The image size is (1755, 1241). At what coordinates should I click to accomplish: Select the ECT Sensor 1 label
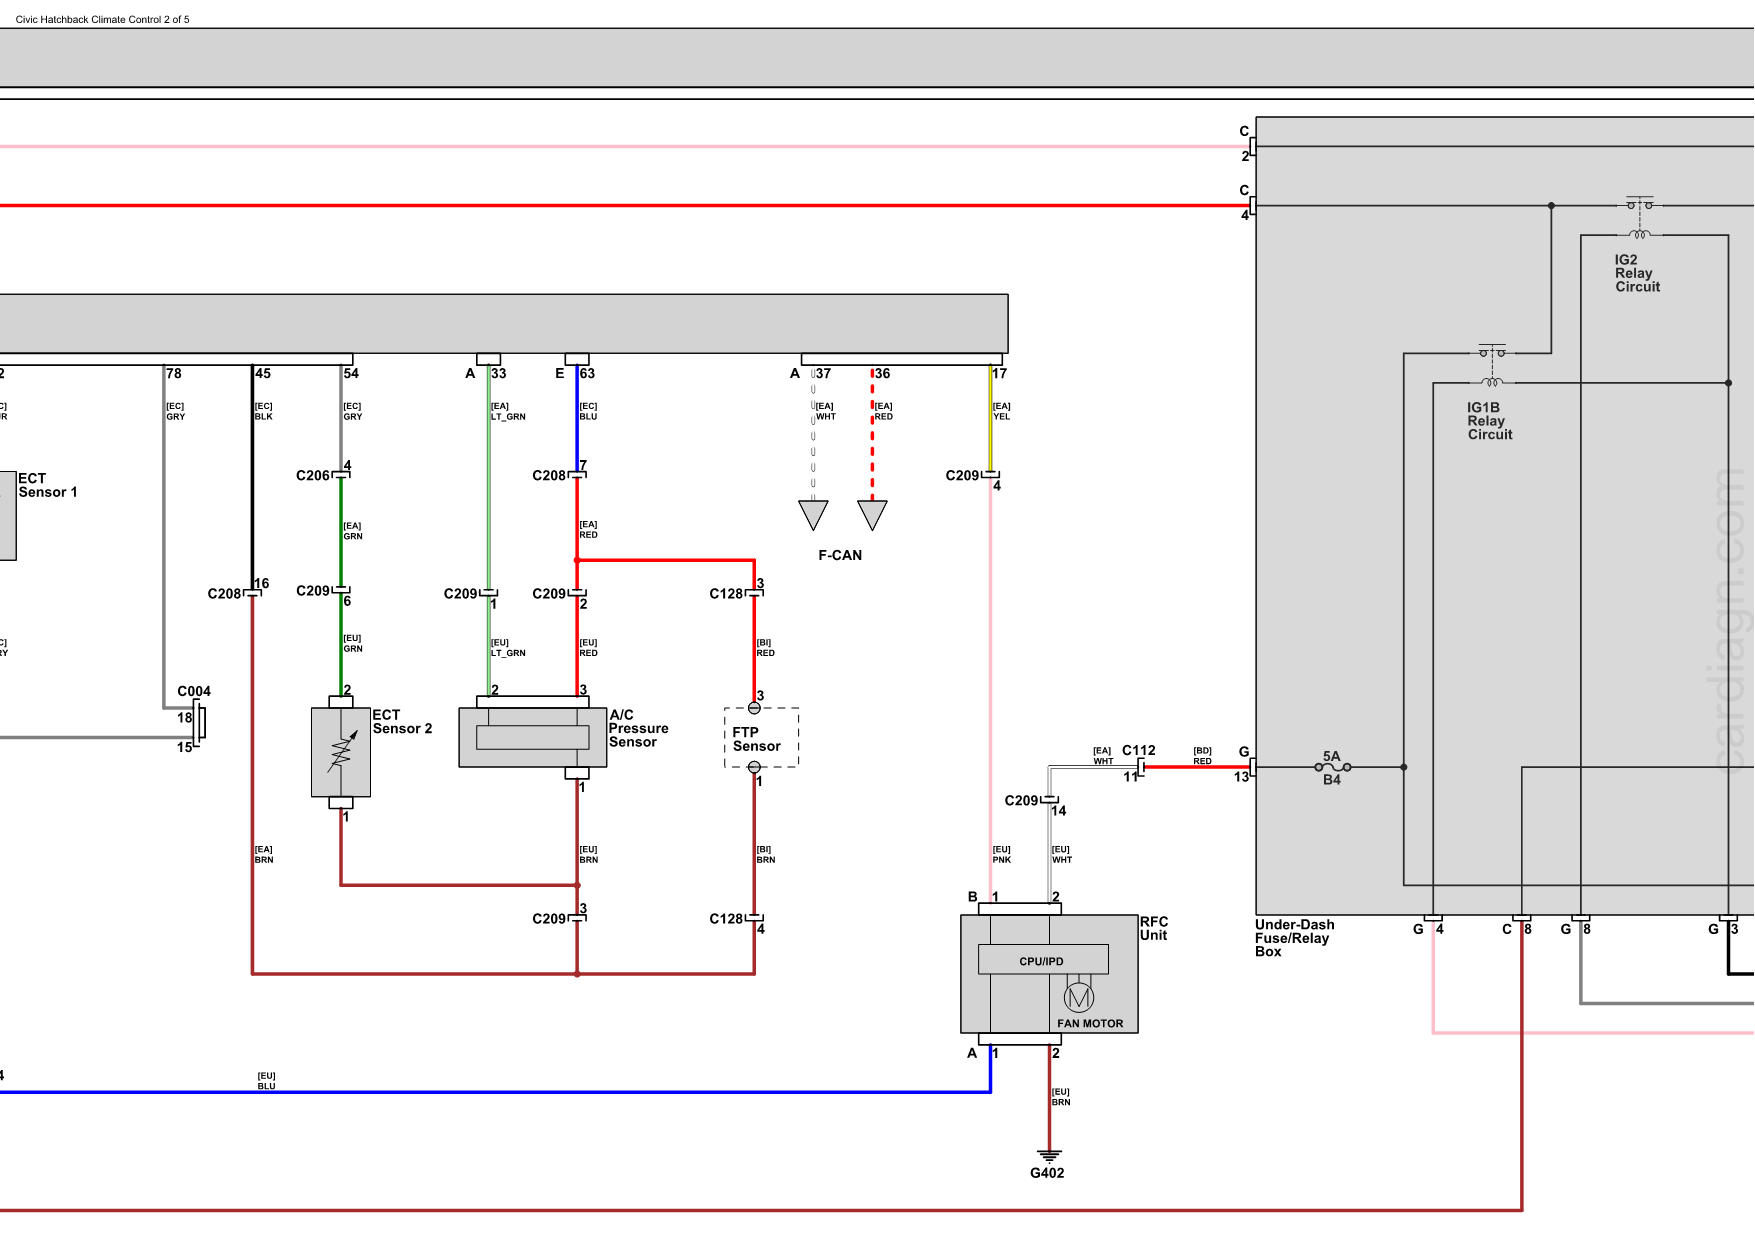[47, 485]
